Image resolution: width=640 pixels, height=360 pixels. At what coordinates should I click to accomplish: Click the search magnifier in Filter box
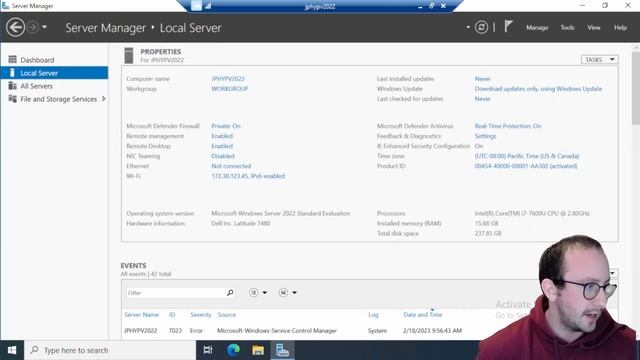(230, 293)
